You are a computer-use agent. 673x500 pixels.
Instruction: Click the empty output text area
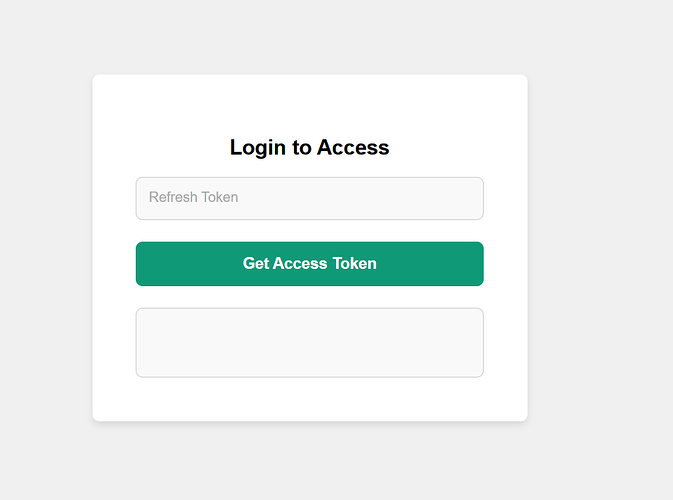click(x=309, y=342)
